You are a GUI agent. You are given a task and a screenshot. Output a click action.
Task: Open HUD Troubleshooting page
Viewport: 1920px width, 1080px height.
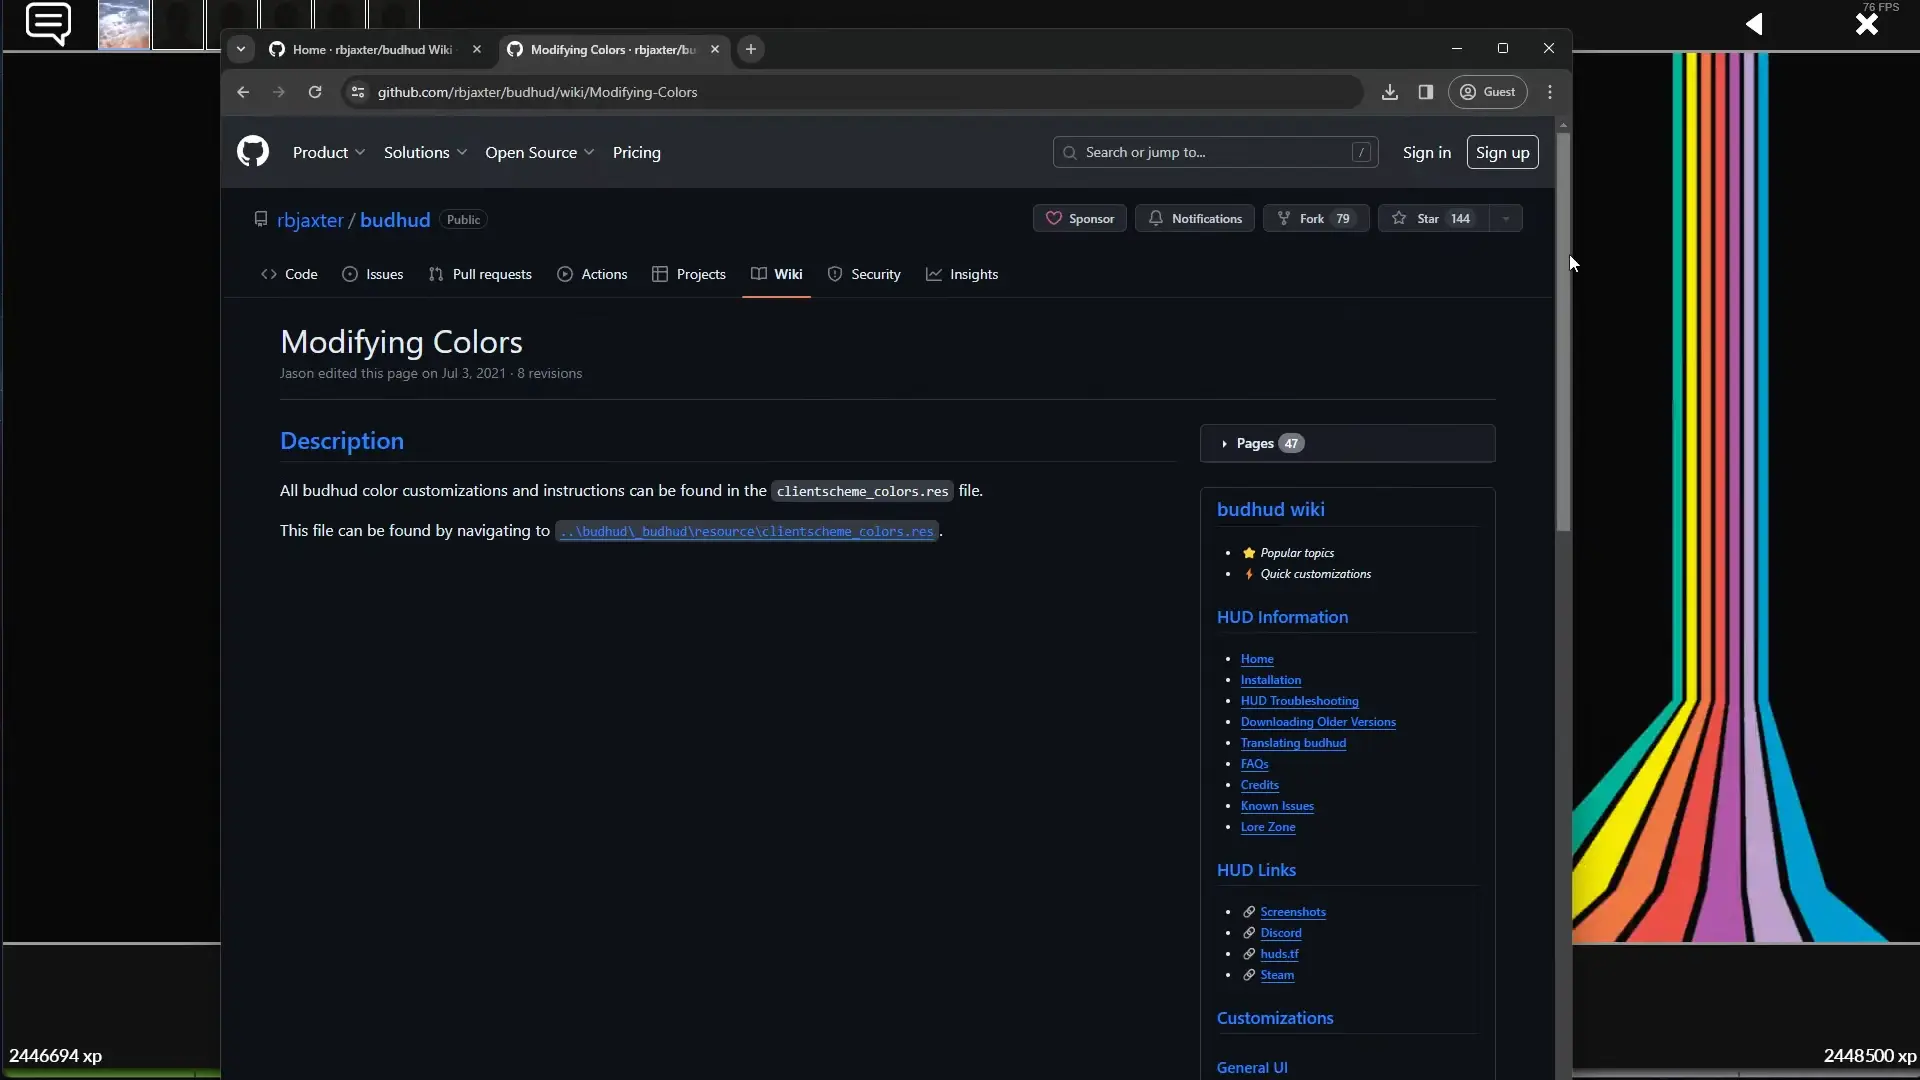pos(1300,701)
